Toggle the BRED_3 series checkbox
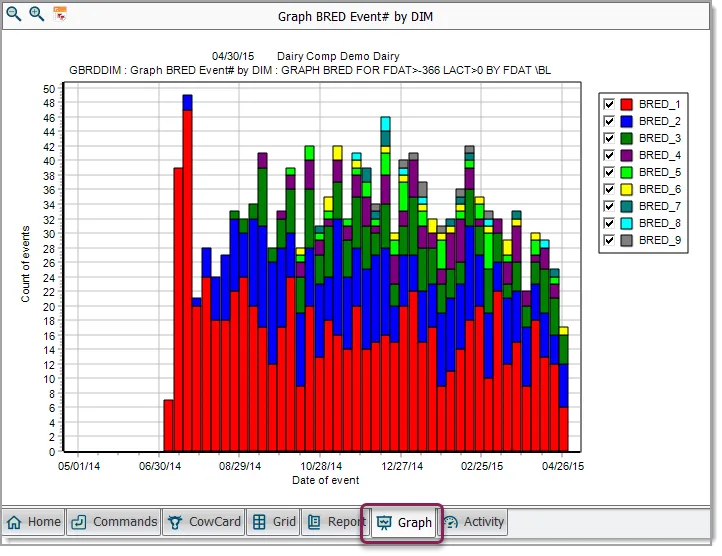The width and height of the screenshot is (722, 556). point(609,138)
